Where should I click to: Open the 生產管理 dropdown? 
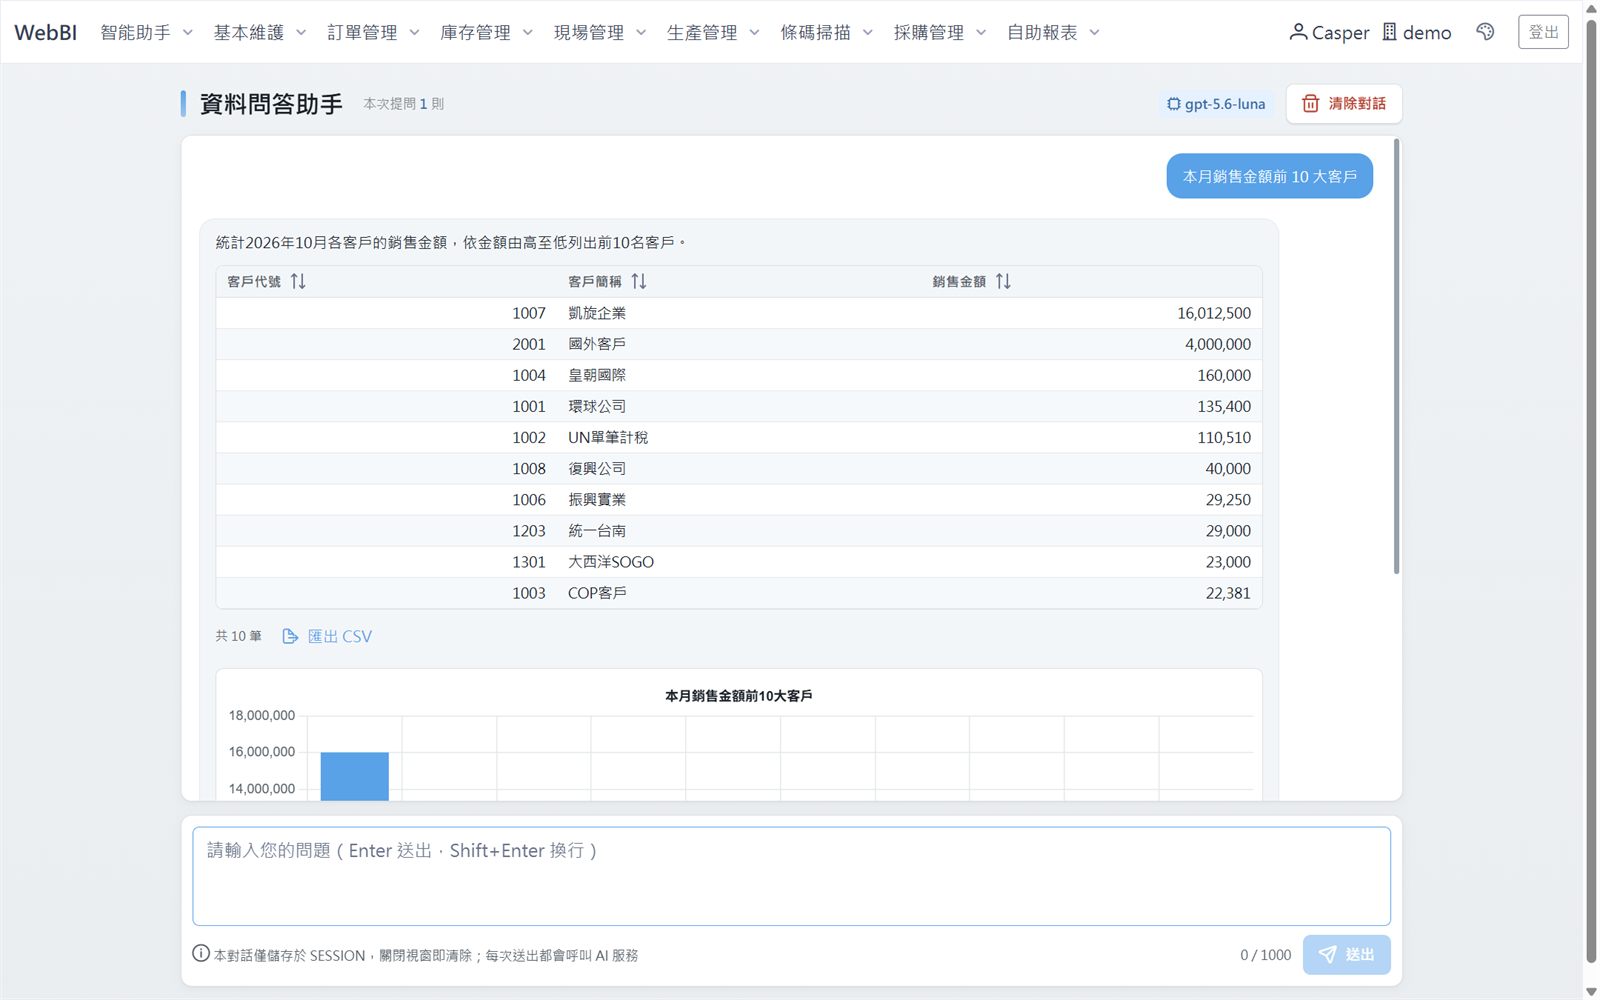point(713,32)
